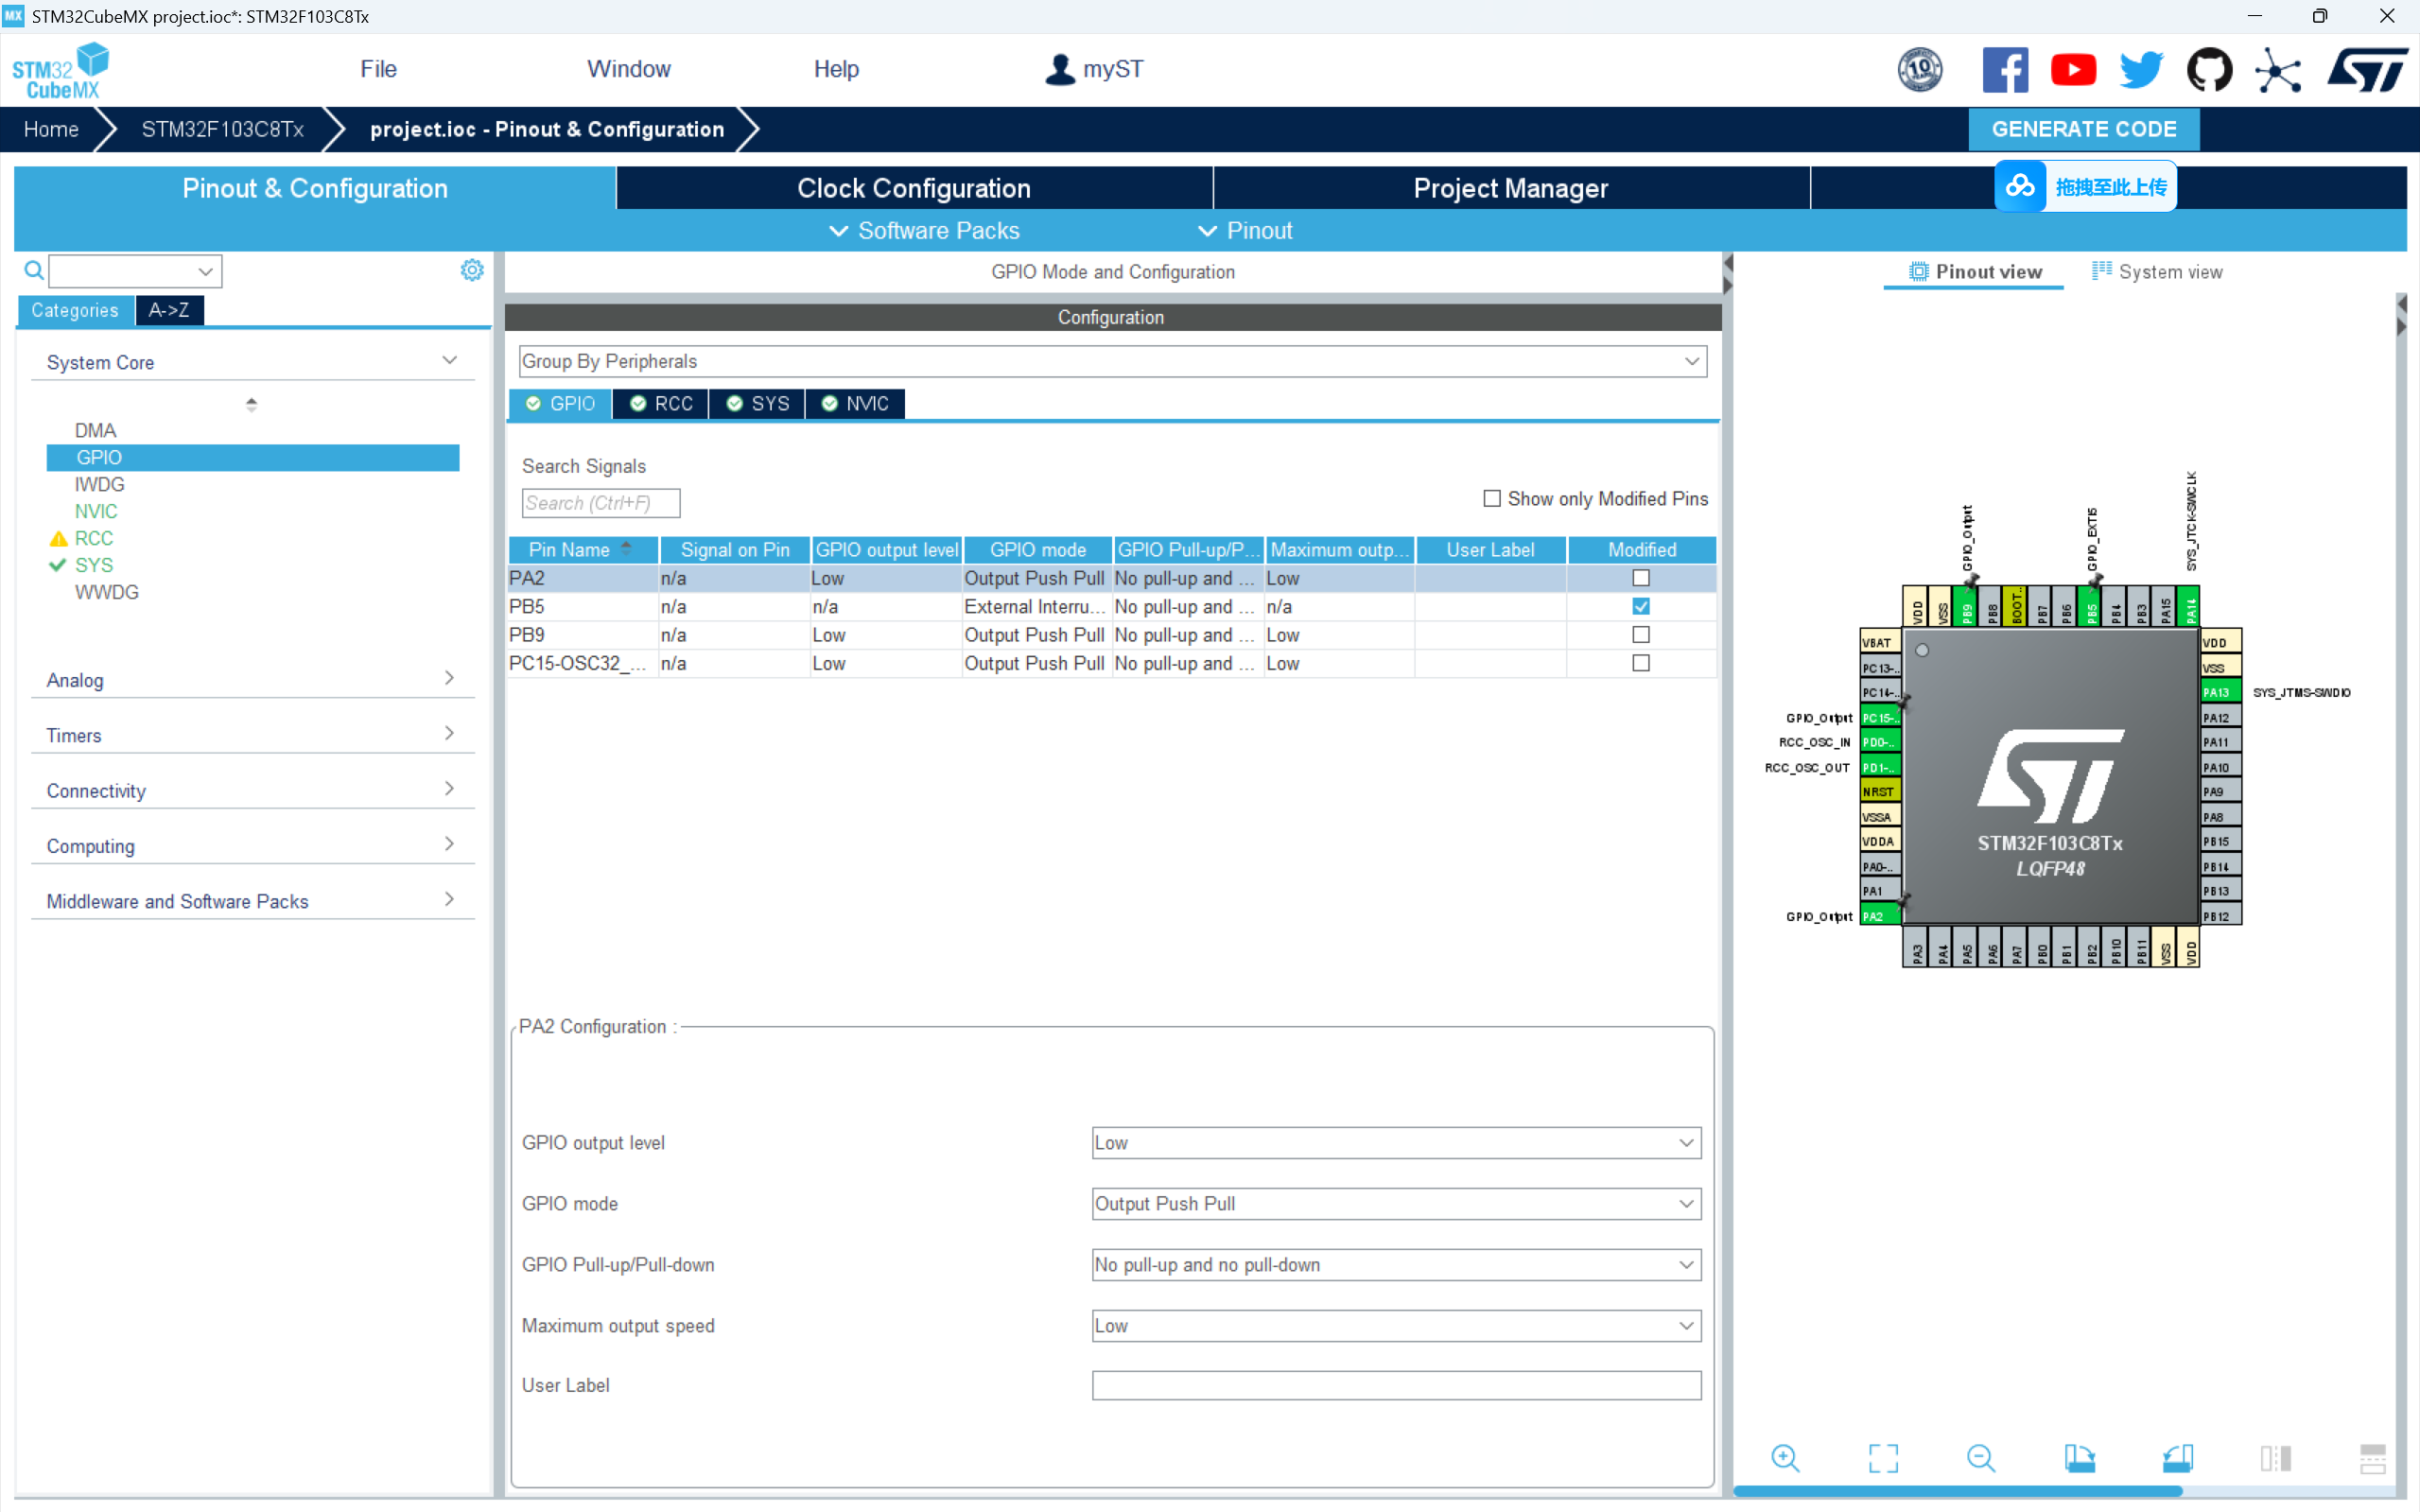Click the STM32F103C8Tx breadcrumb
The width and height of the screenshot is (2420, 1512).
222,129
